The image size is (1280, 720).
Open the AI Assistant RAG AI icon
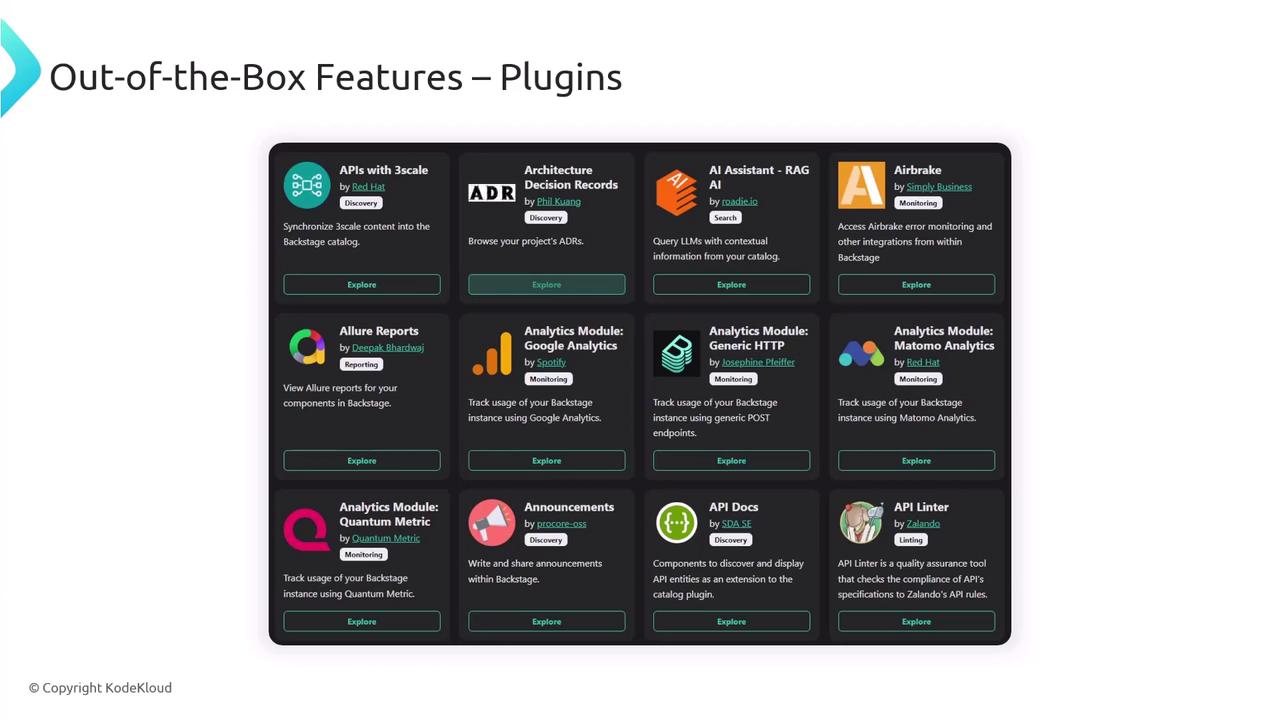[676, 192]
